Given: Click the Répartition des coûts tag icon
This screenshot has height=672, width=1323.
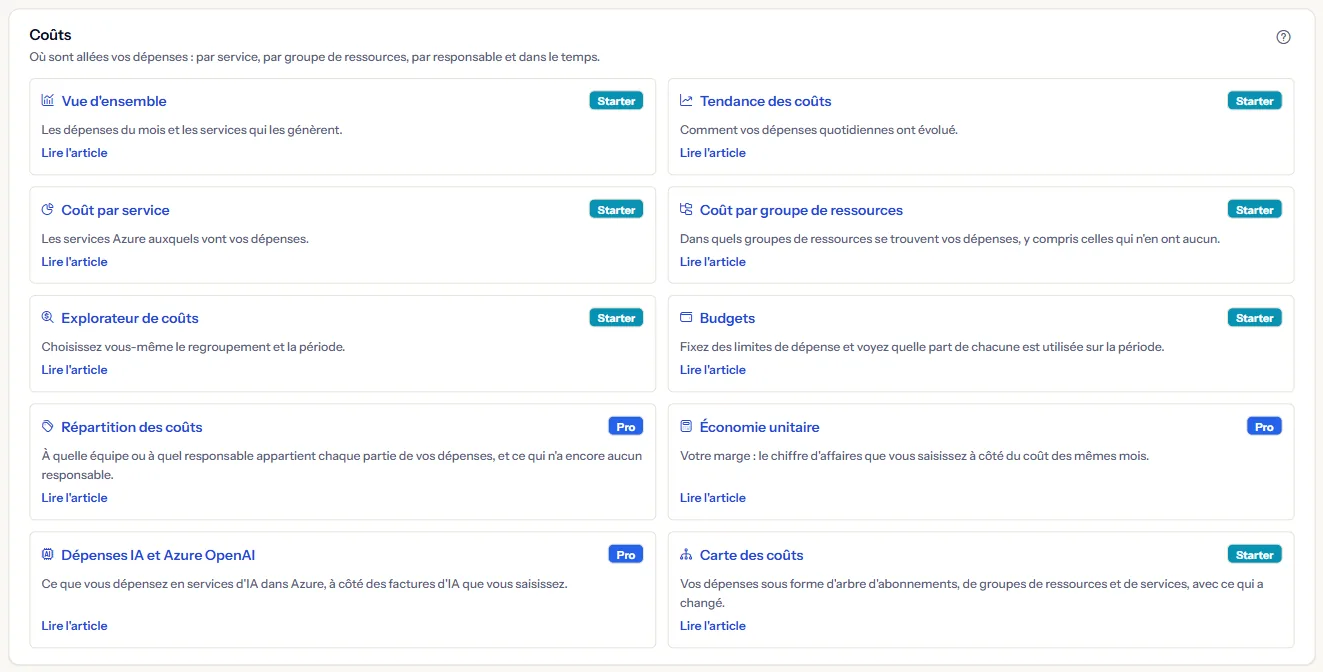Looking at the screenshot, I should point(48,427).
